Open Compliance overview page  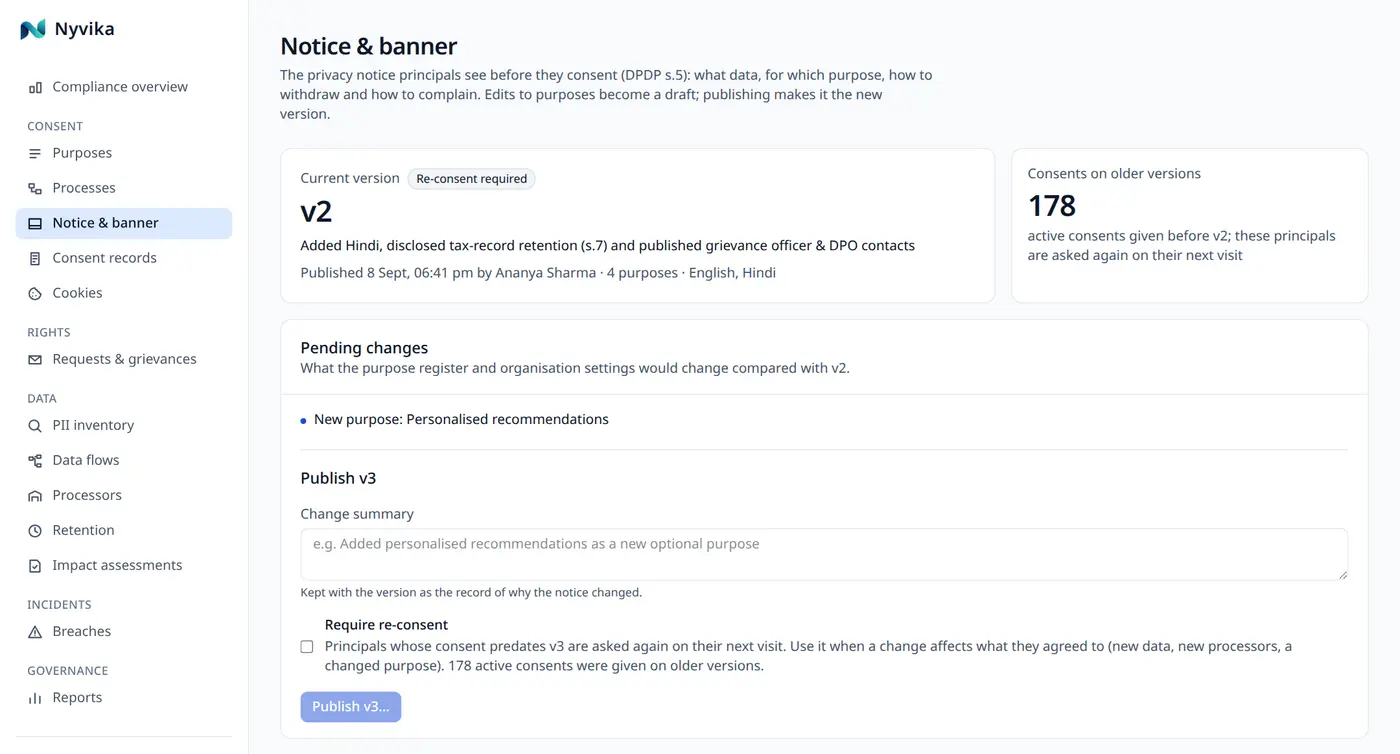pyautogui.click(x=124, y=87)
